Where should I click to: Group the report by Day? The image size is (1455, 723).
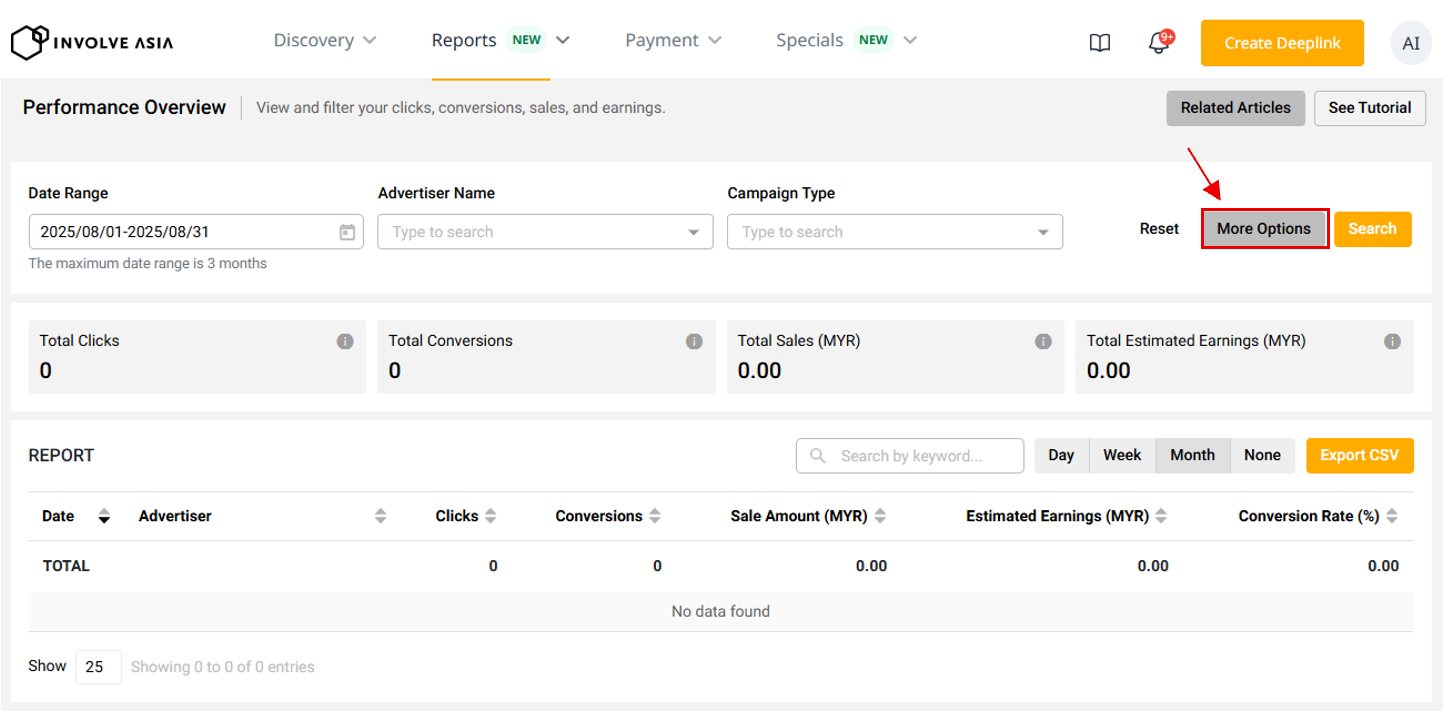click(x=1061, y=456)
